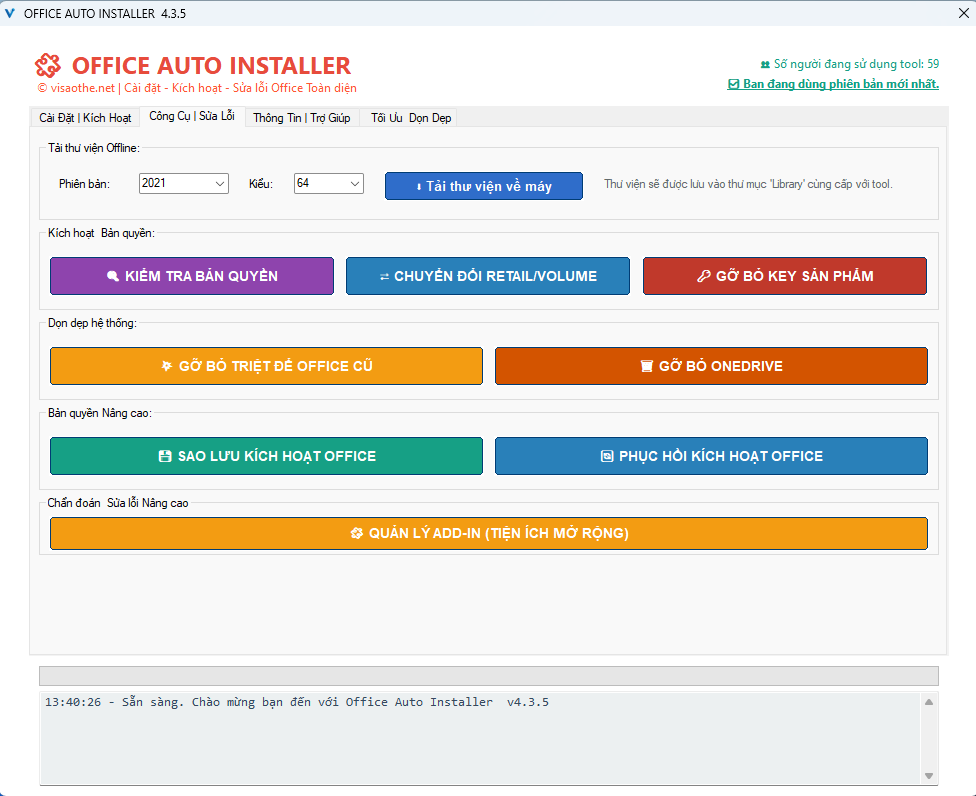Click the users icon beside 'Số người đang sử dụng'
This screenshot has height=796, width=976.
[x=765, y=64]
